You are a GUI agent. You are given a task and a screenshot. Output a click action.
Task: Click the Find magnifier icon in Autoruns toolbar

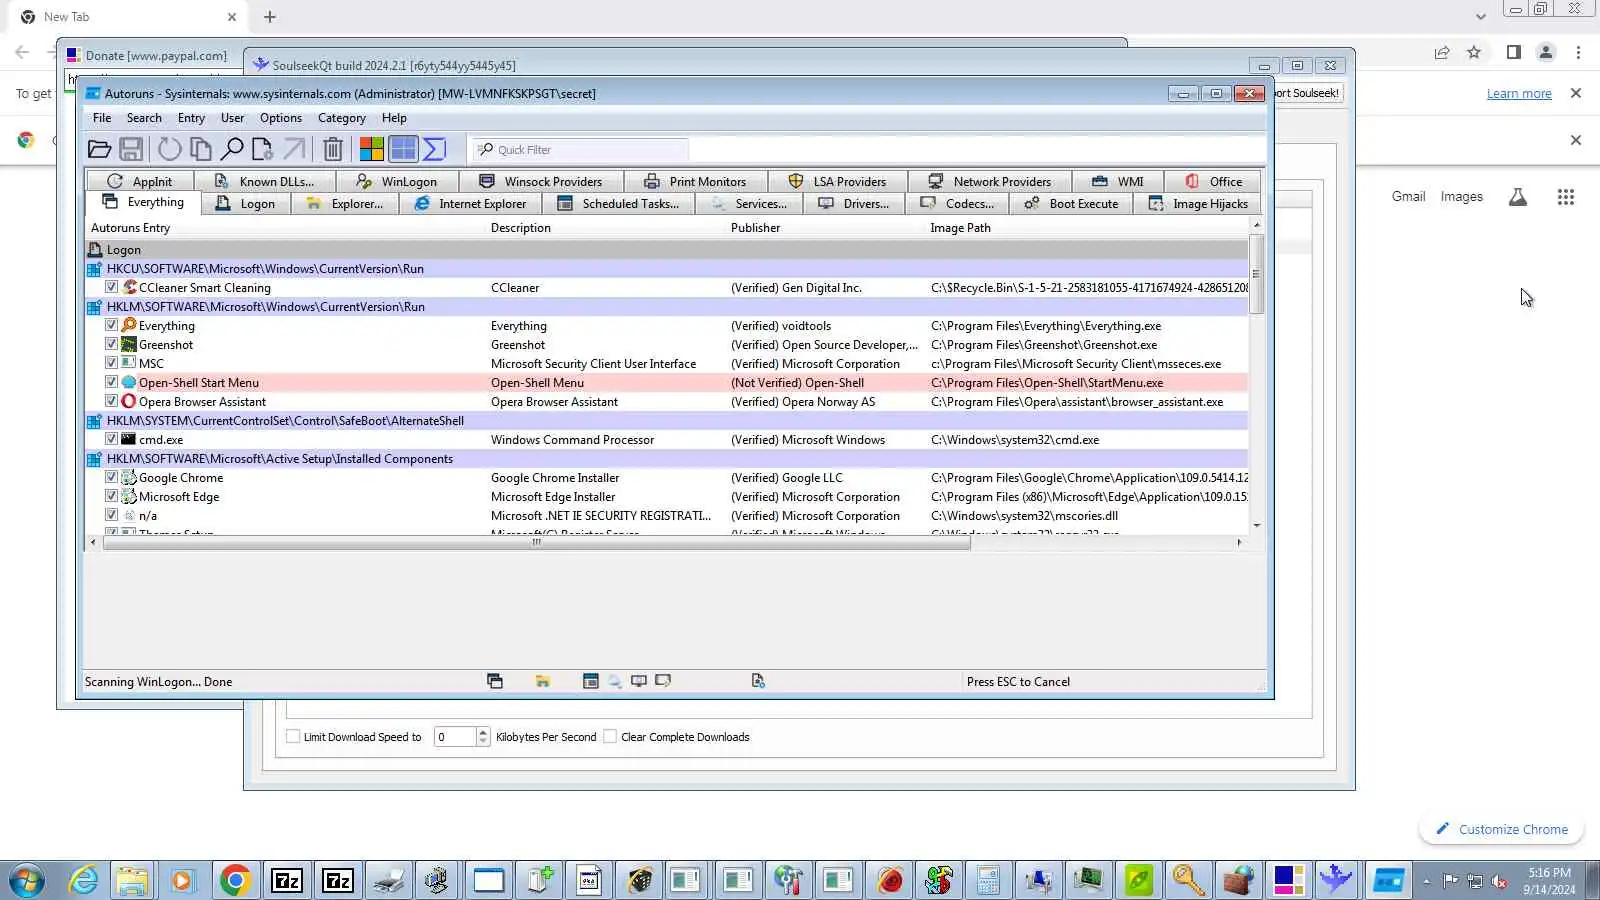[x=232, y=150]
